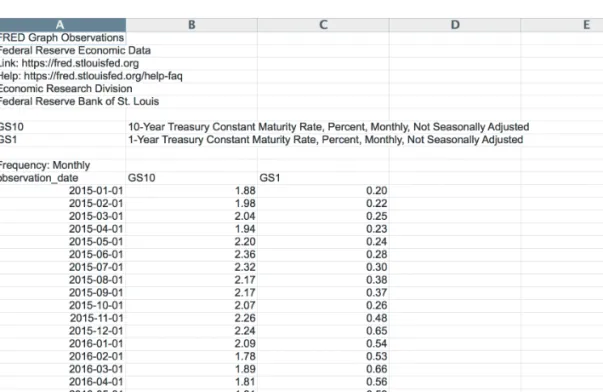Select 10-Year Treasury Constant Maturity Rate description
Screen dimensions: 603x392
[328, 127]
